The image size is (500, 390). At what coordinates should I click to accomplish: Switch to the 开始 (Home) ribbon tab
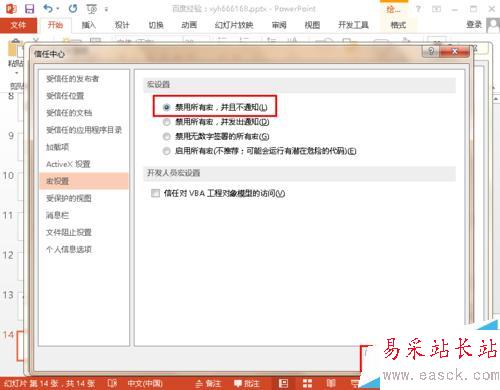click(x=55, y=25)
